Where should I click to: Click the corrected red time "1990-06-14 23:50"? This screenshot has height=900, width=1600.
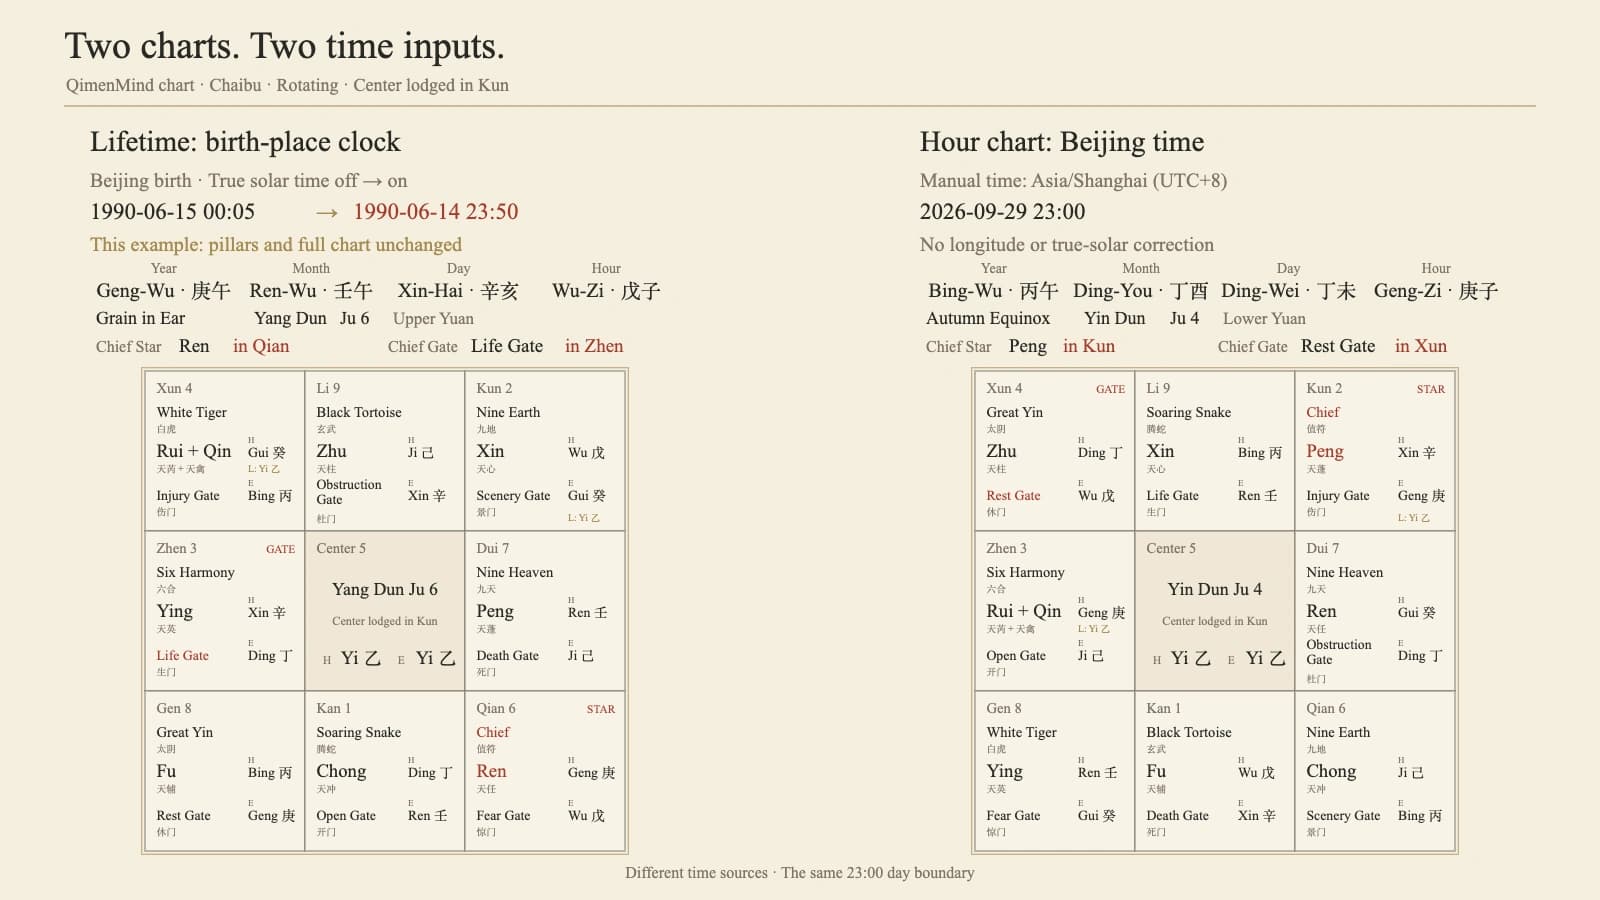tap(436, 212)
